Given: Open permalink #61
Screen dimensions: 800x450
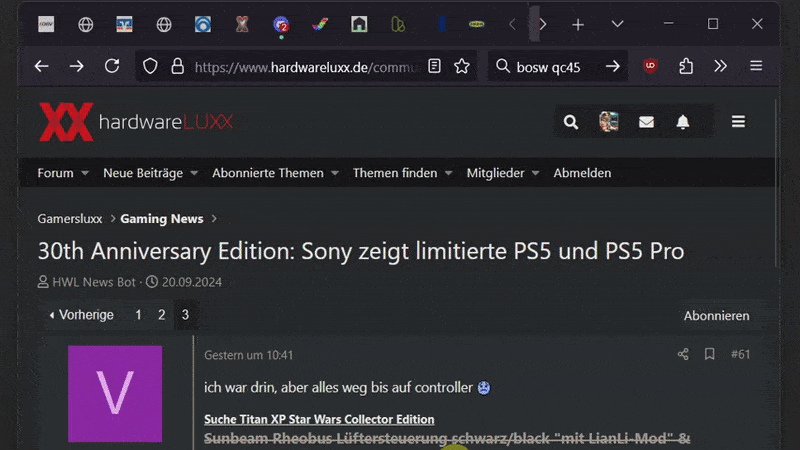Looking at the screenshot, I should point(740,354).
